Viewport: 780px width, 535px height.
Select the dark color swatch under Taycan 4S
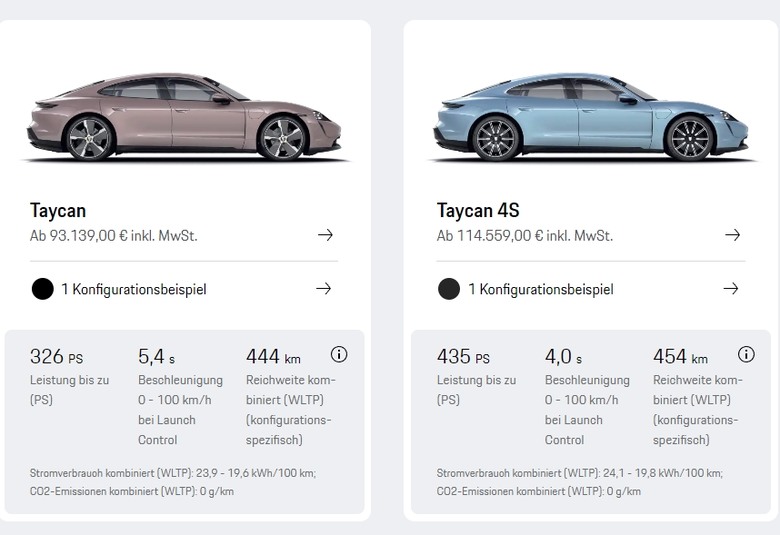pos(449,289)
